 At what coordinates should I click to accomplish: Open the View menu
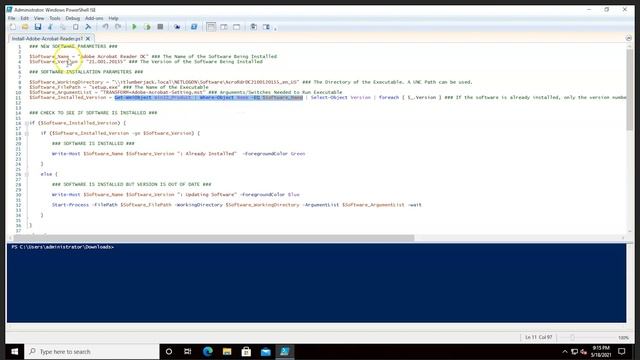point(39,18)
